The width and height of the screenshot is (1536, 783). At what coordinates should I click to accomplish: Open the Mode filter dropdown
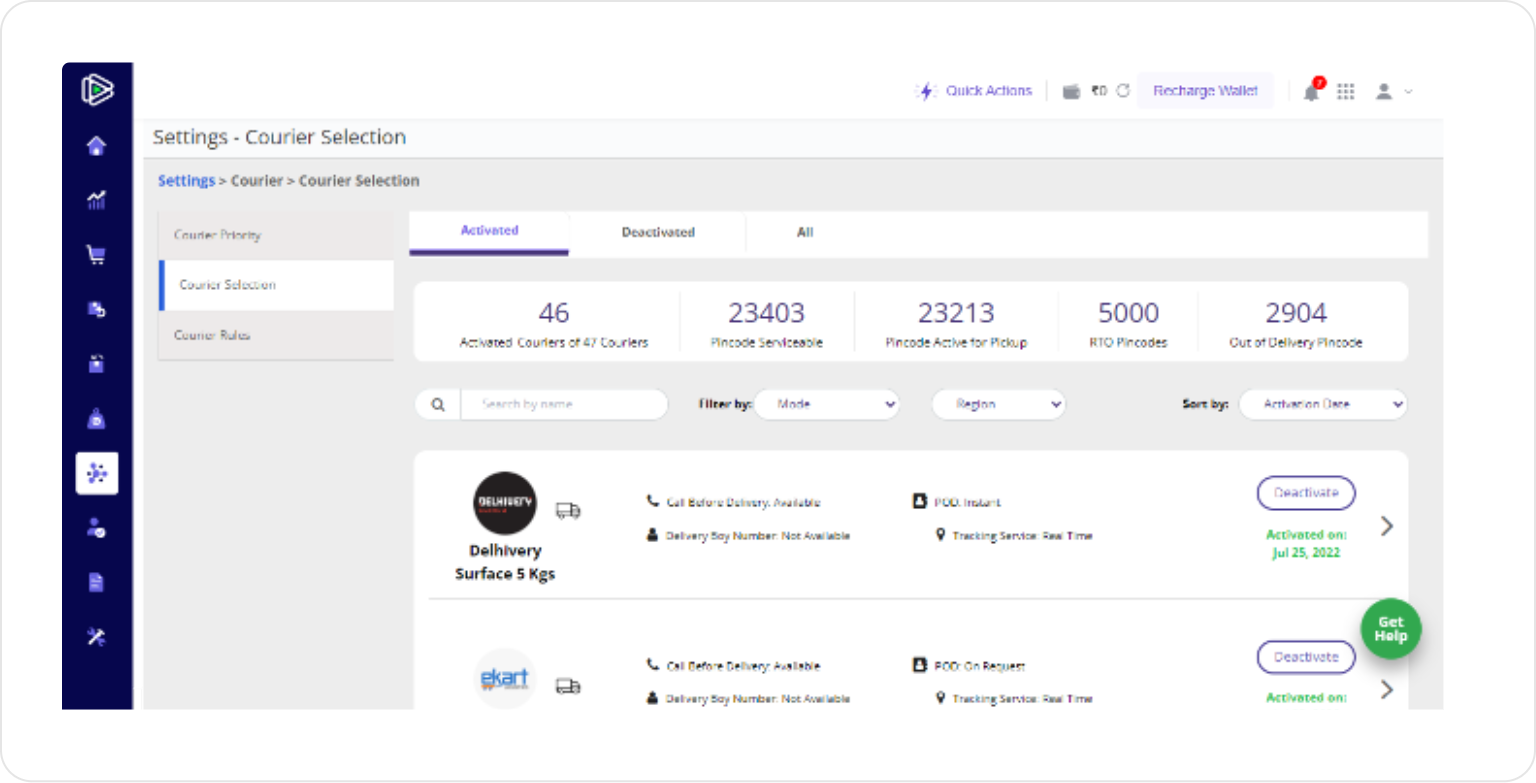(826, 405)
